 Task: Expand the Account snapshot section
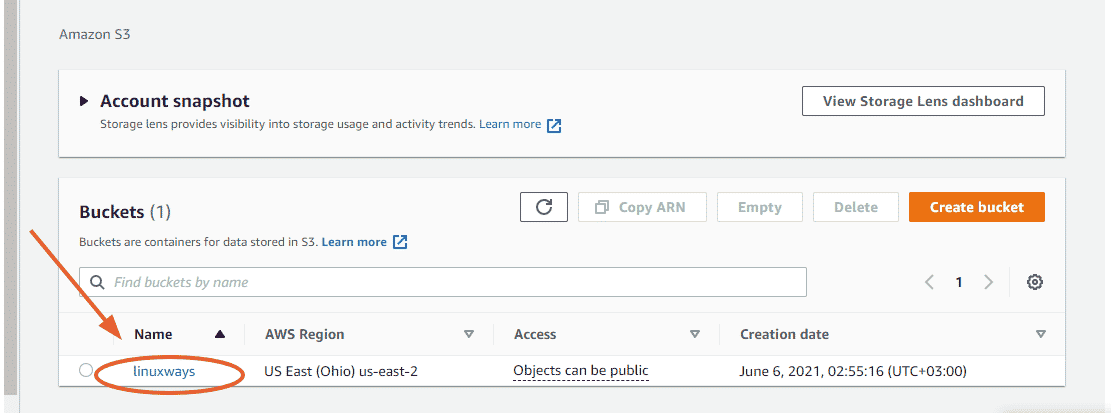84,101
